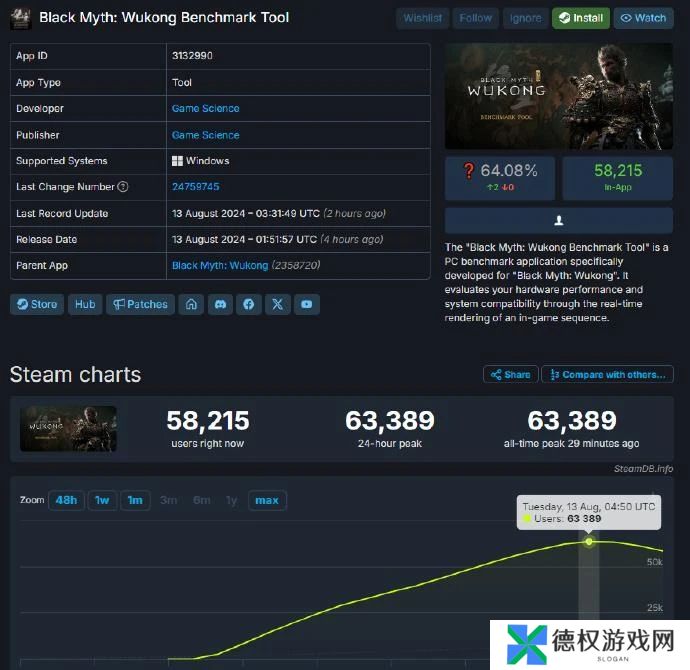Toggle Wishlist for this app

422,18
